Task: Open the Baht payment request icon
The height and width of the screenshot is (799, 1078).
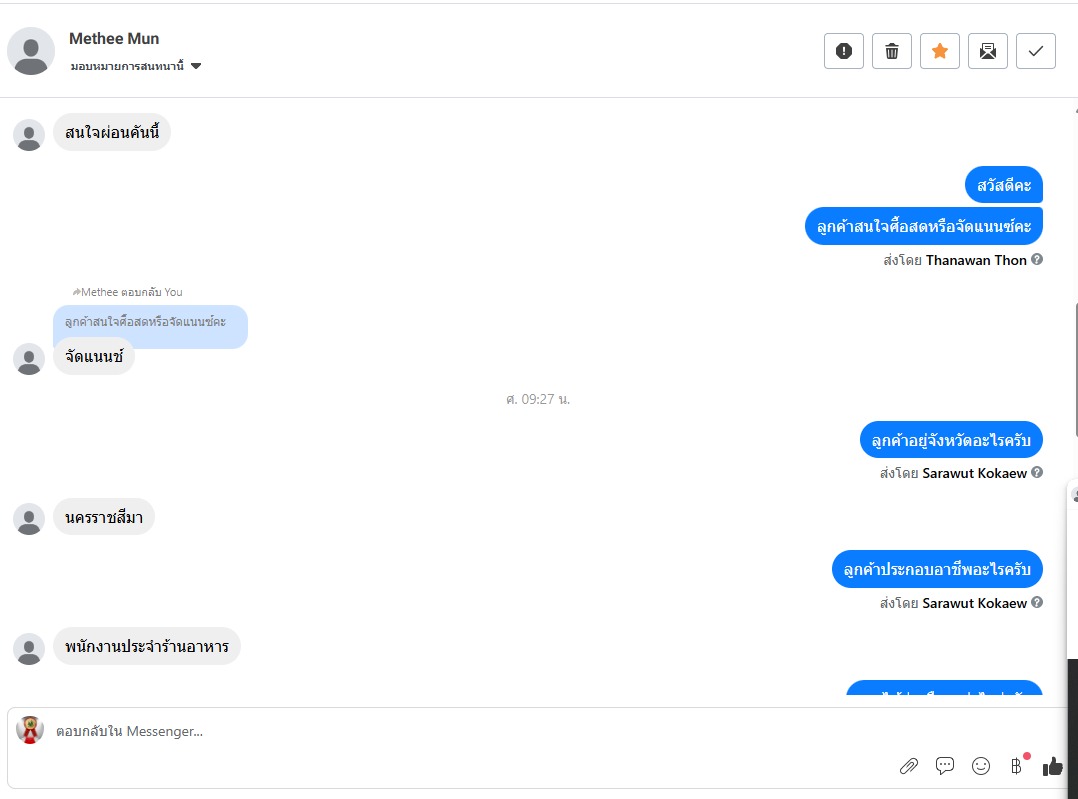Action: (1017, 766)
